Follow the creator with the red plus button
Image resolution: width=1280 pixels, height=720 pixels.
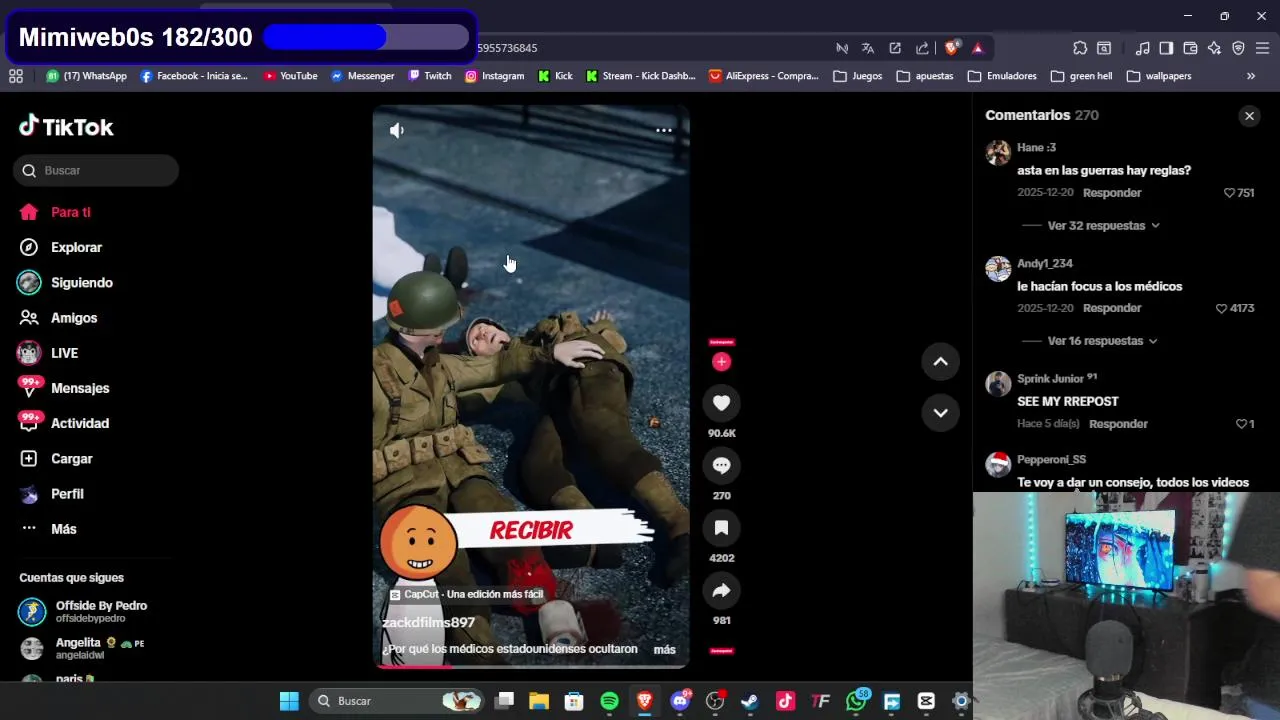point(721,362)
